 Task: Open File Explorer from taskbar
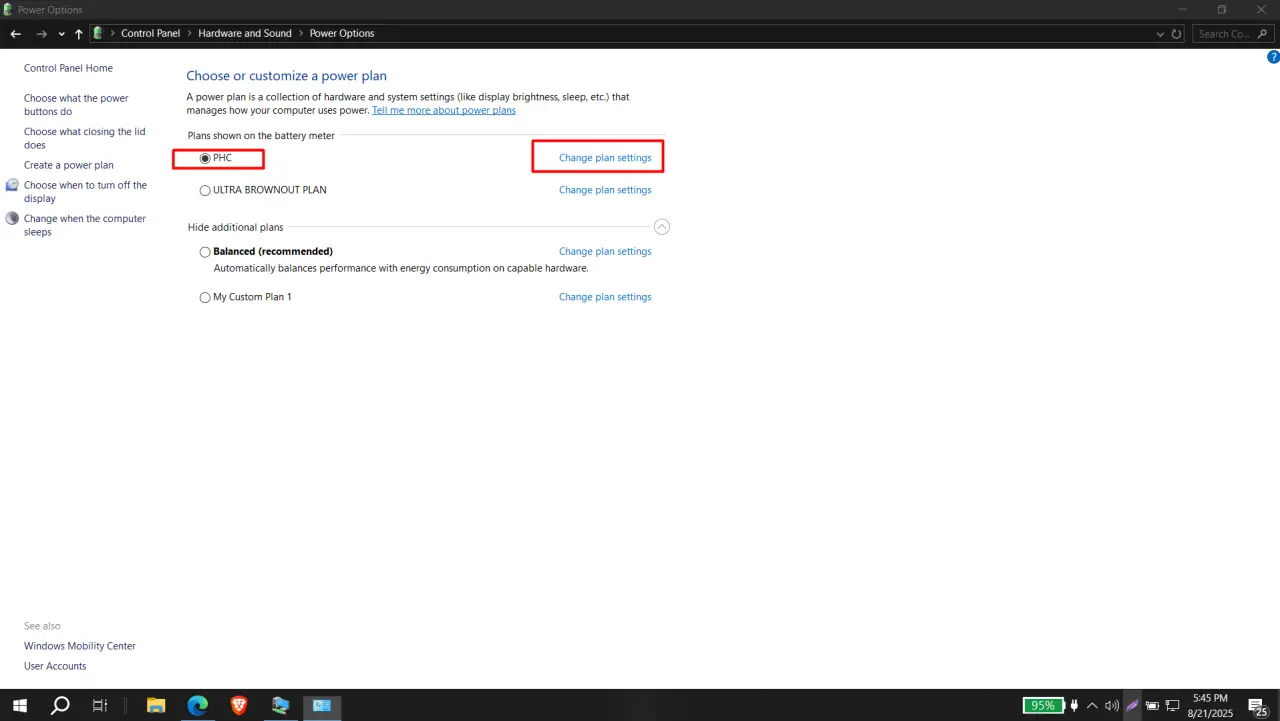[156, 705]
